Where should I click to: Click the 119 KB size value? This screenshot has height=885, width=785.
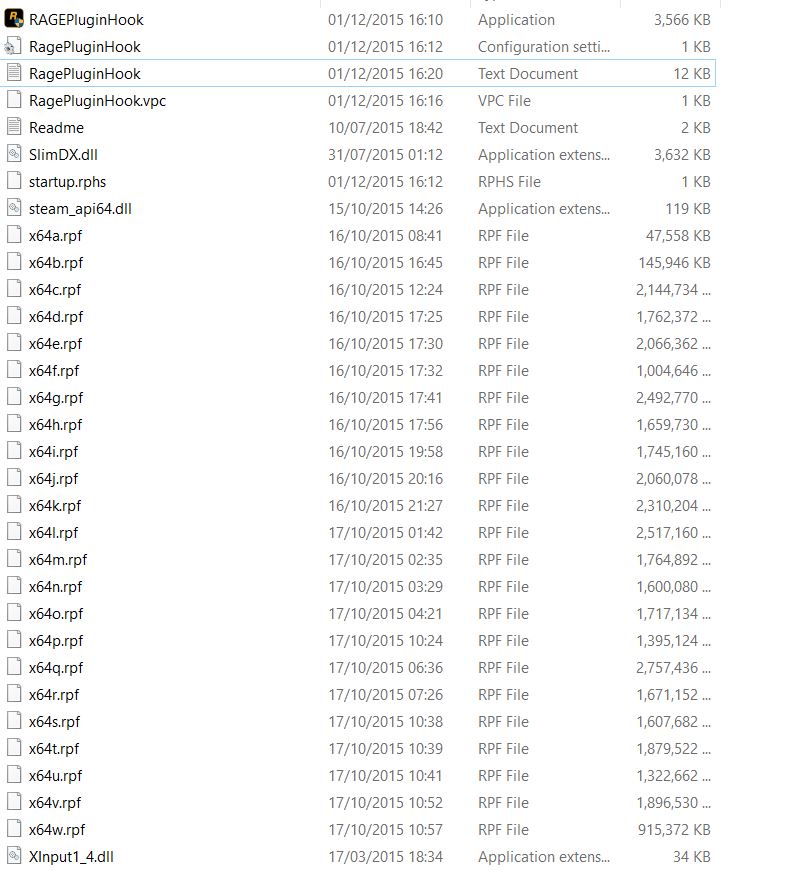[688, 209]
